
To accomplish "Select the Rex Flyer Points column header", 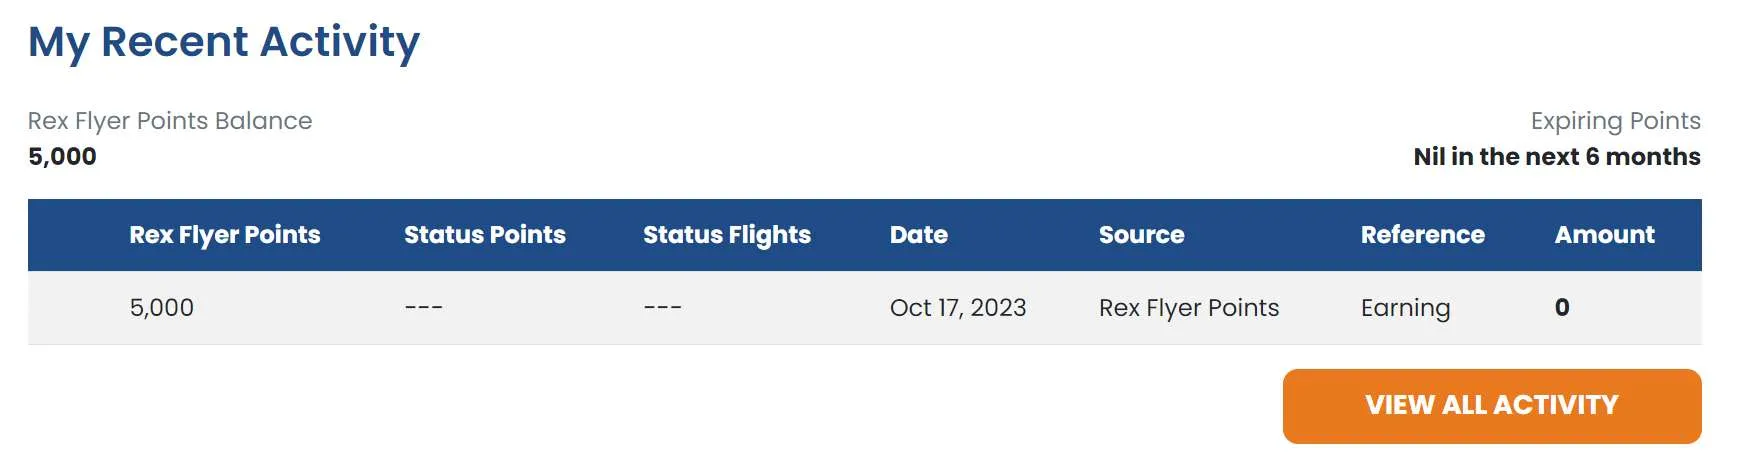I will (225, 235).
